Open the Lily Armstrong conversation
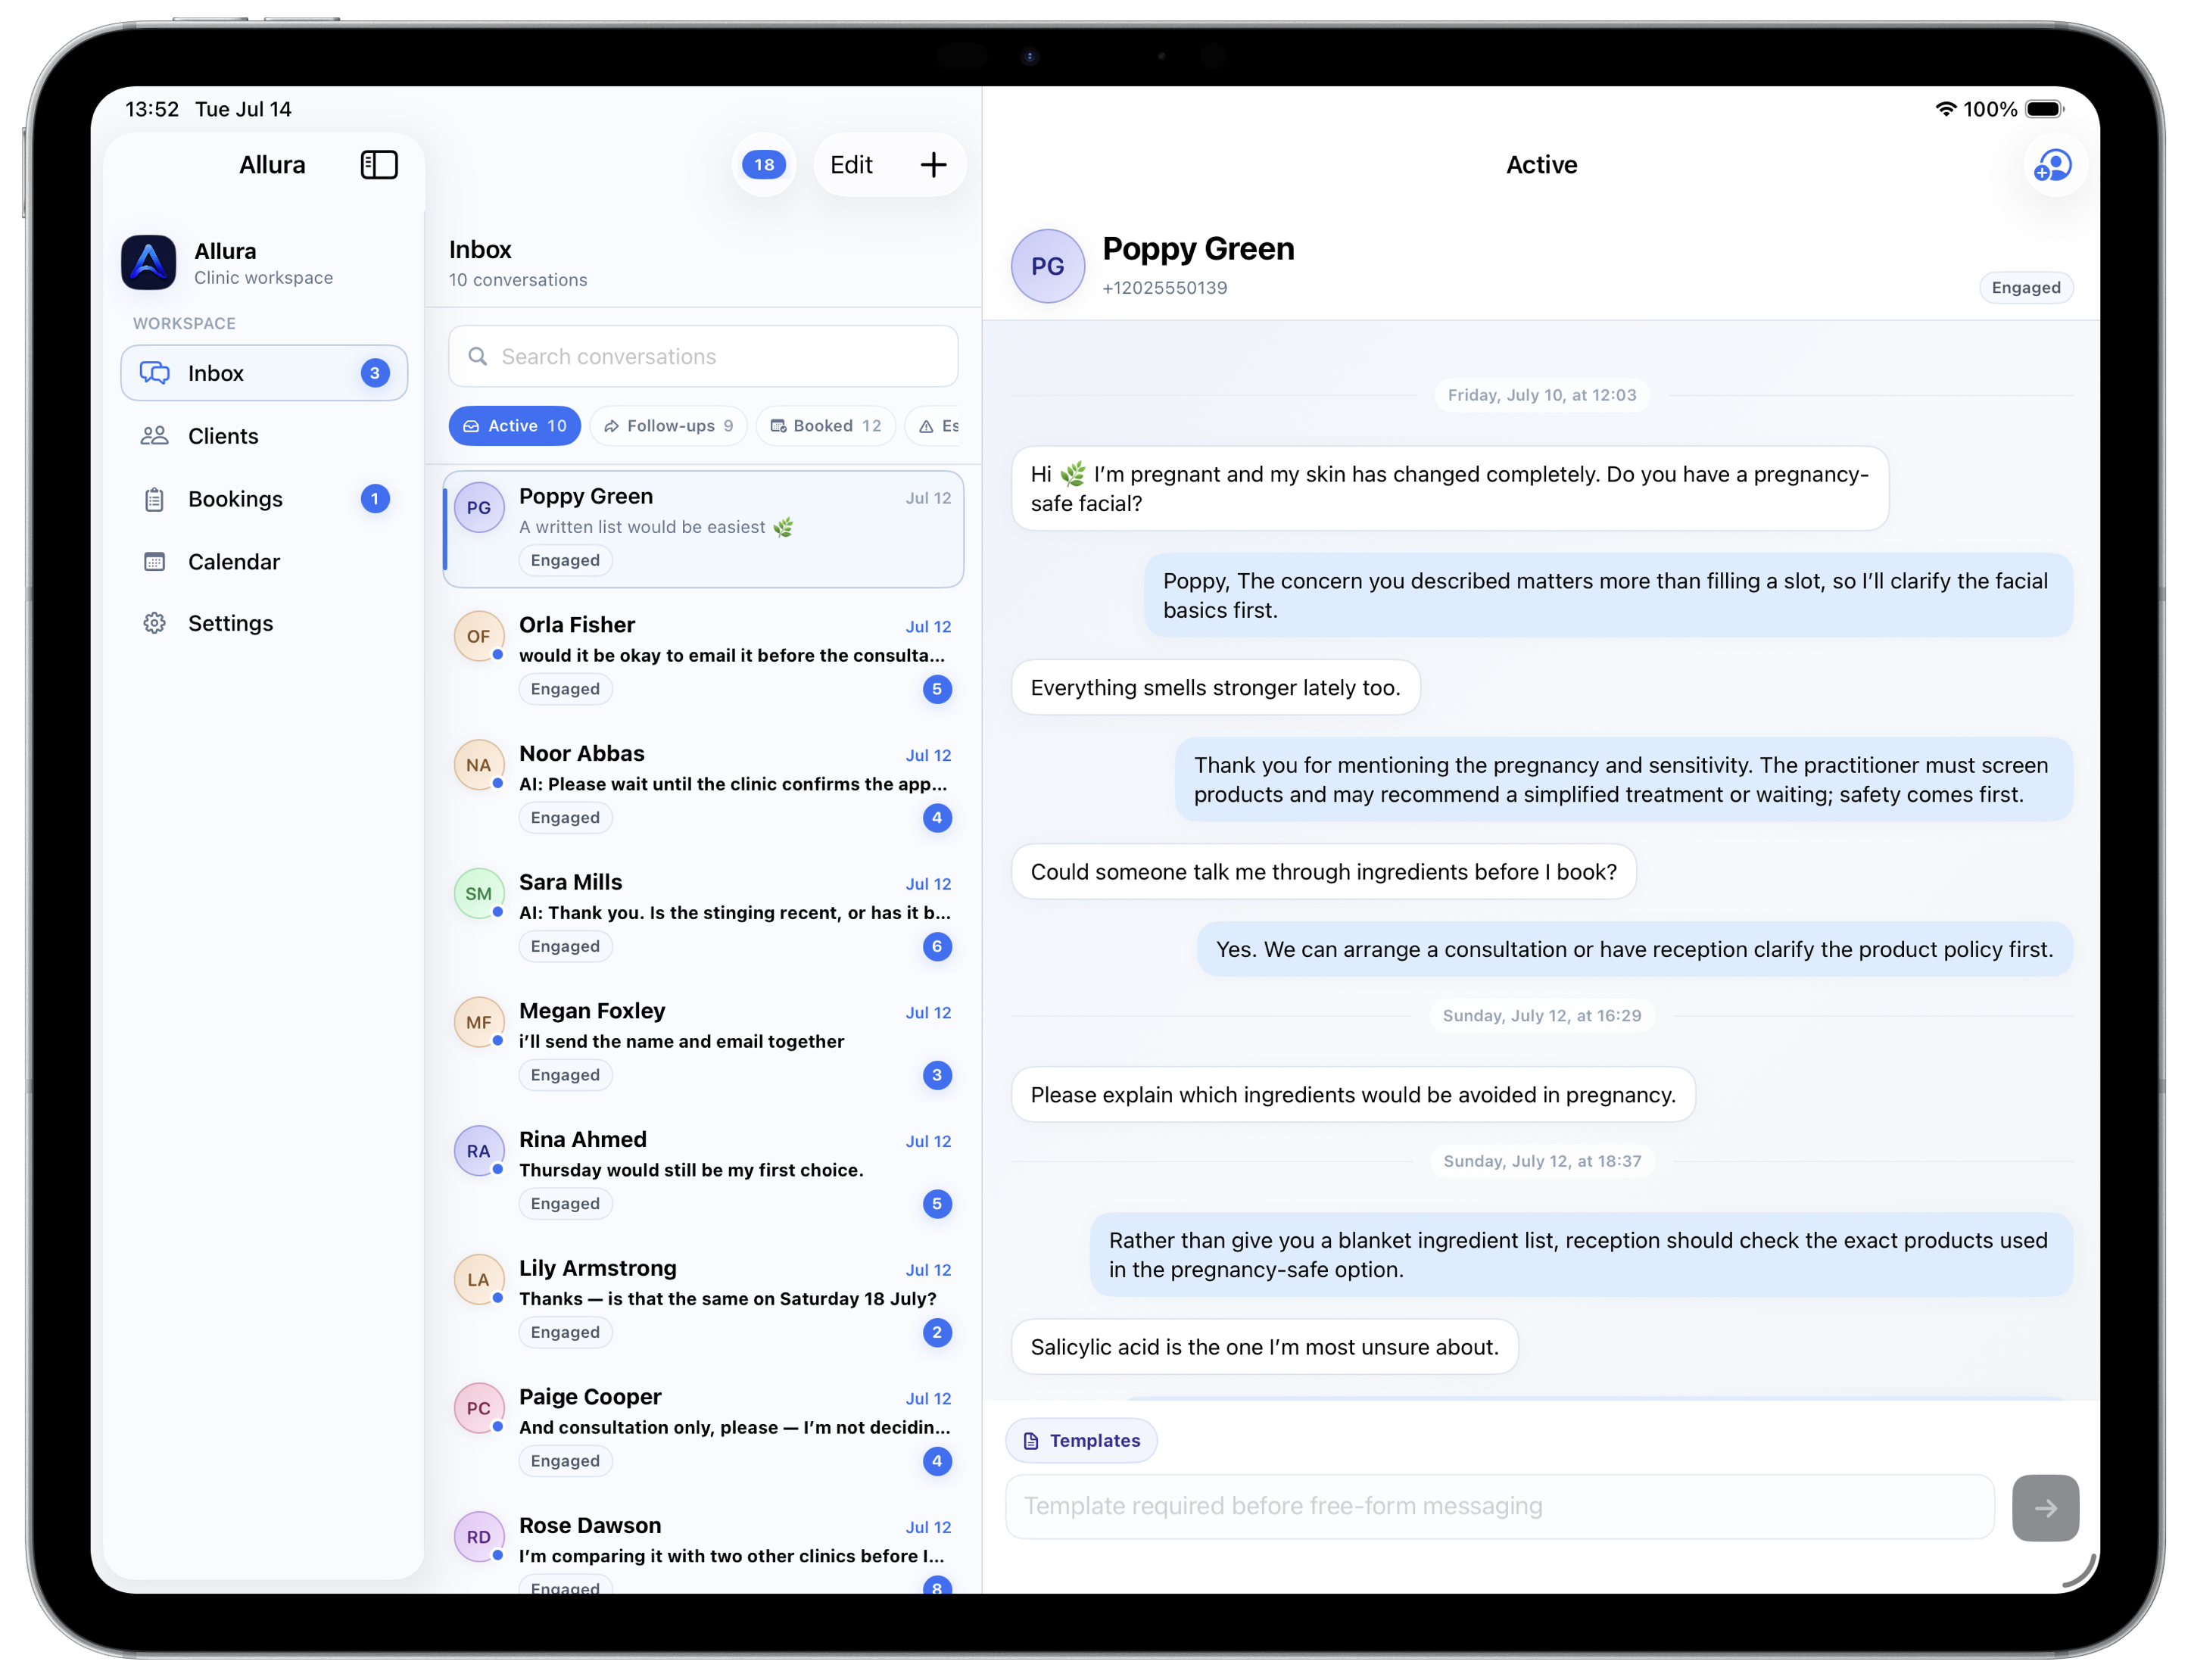2191x1680 pixels. coord(703,1302)
